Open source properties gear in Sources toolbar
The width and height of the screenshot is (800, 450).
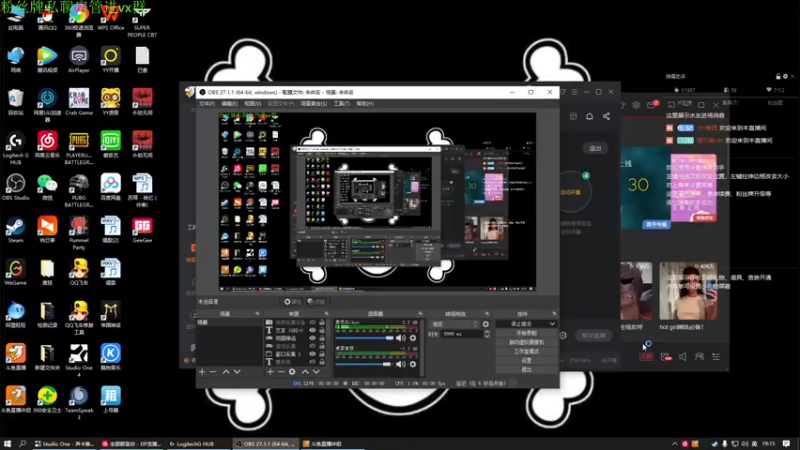pyautogui.click(x=292, y=372)
